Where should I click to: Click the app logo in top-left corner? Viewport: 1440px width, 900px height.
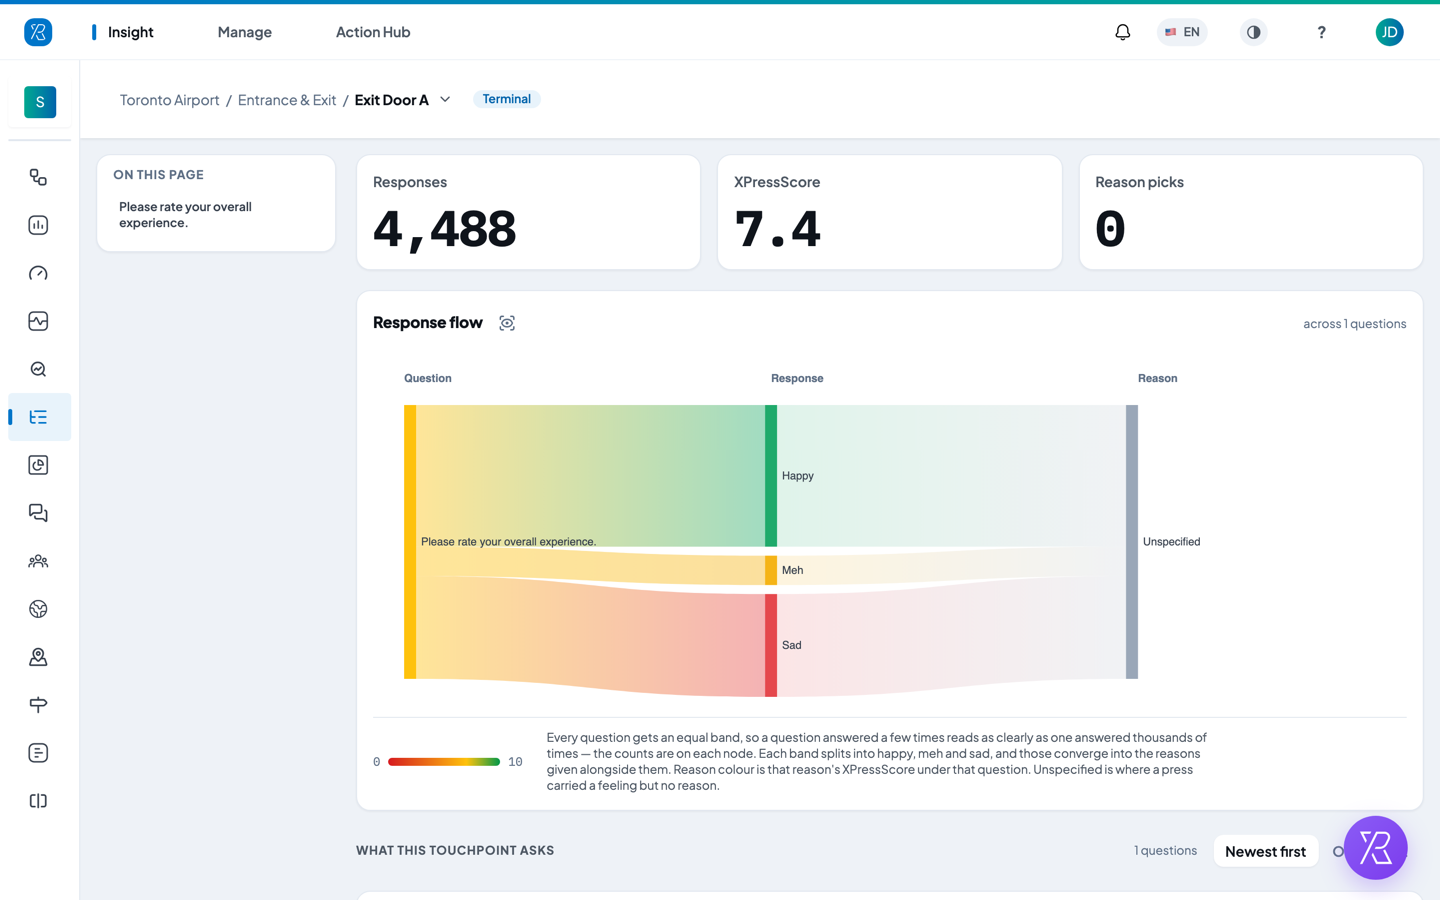tap(38, 32)
